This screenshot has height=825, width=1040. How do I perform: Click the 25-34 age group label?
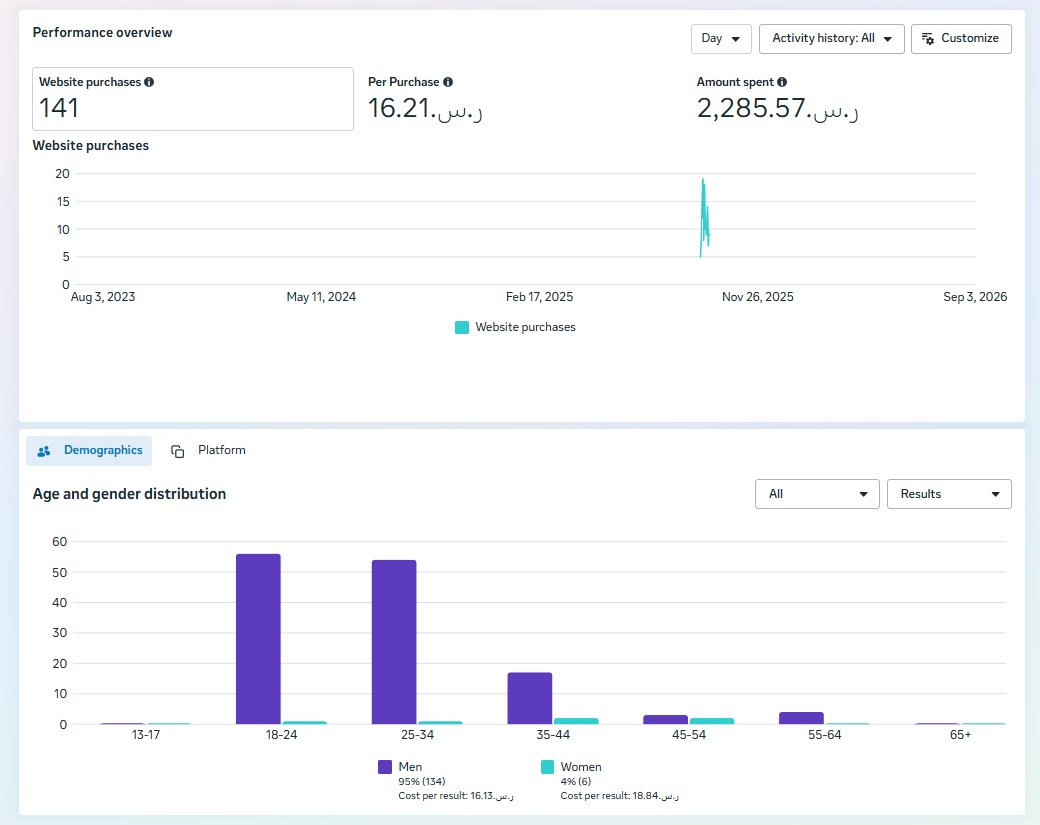[x=417, y=735]
